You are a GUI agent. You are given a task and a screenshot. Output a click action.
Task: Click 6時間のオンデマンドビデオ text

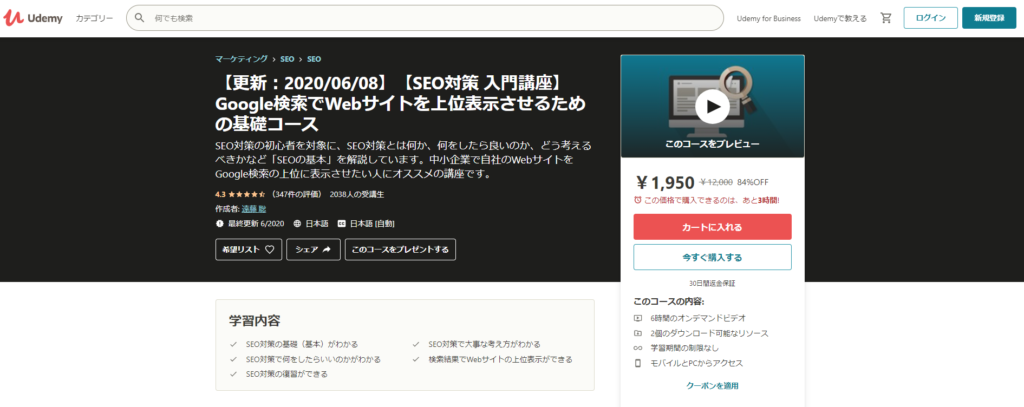[x=699, y=318]
